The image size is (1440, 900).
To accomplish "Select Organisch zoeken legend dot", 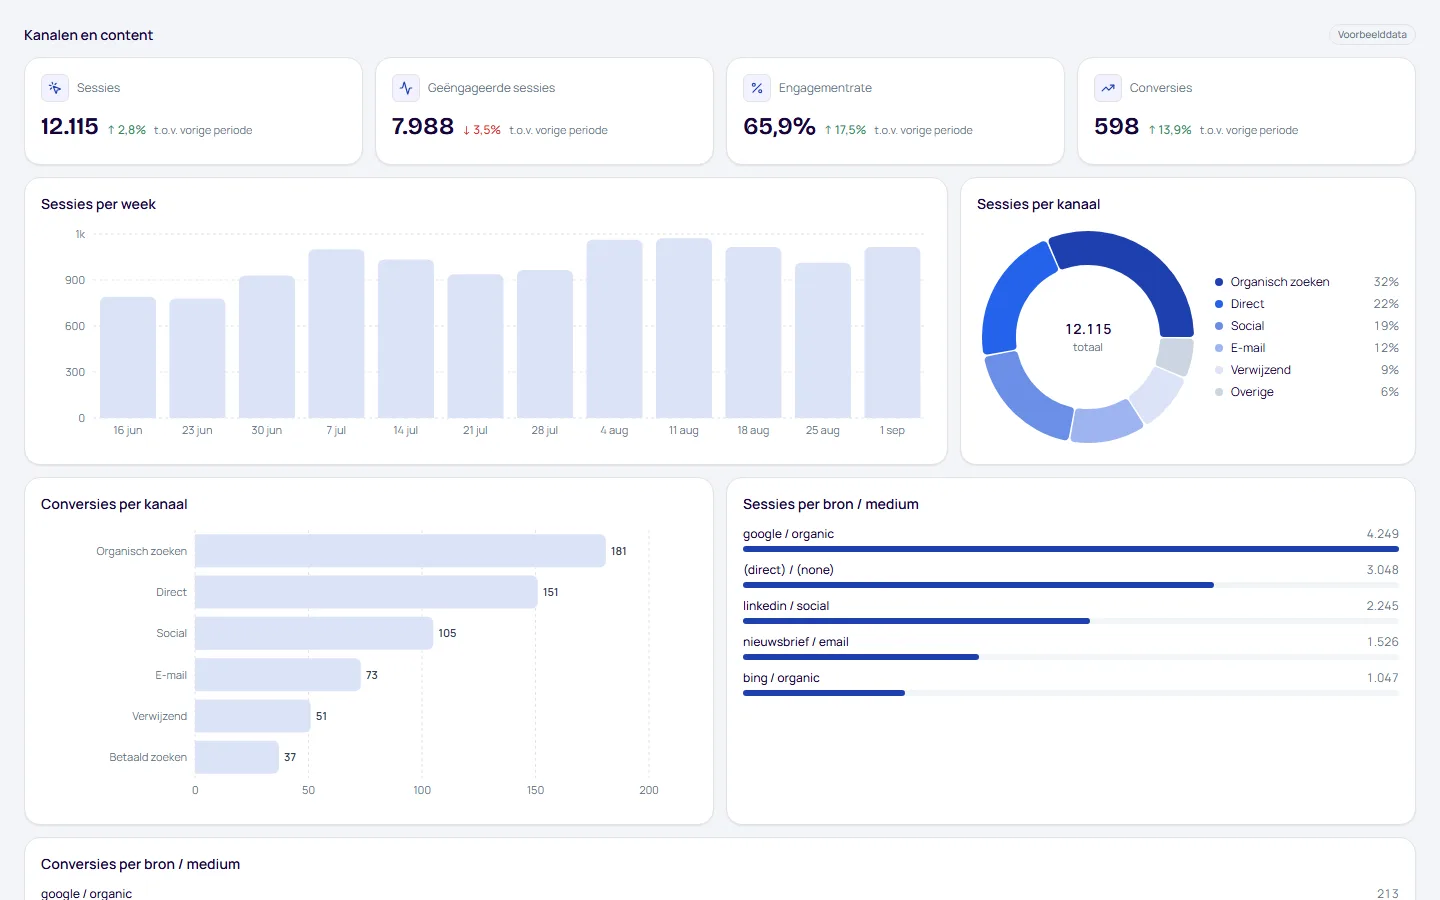I will click(x=1219, y=282).
